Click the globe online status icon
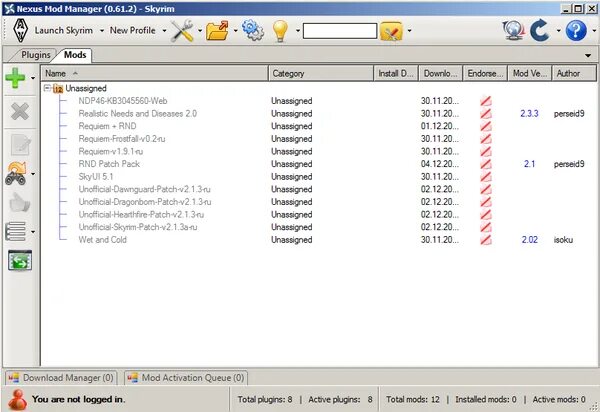Screen dimensions: 600x412 (514, 31)
